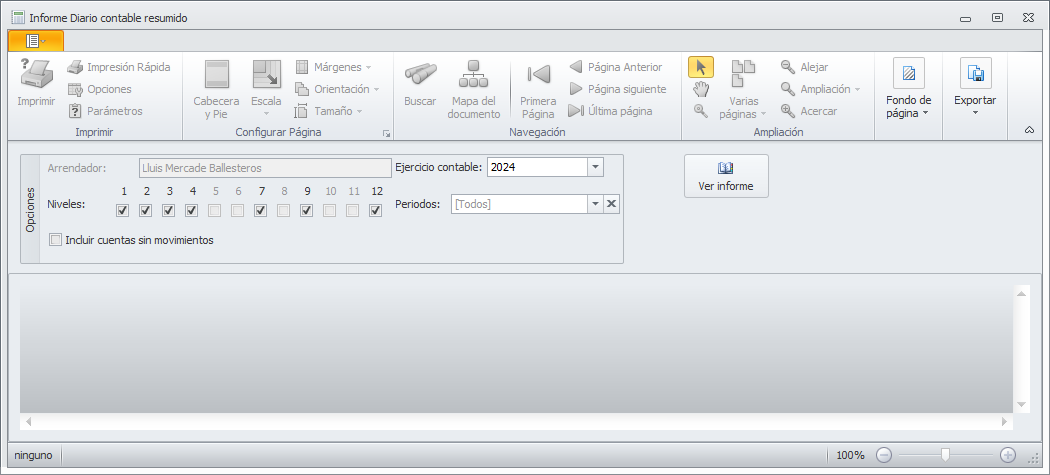Open the orange application menu tab
This screenshot has height=475, width=1050.
coord(36,41)
